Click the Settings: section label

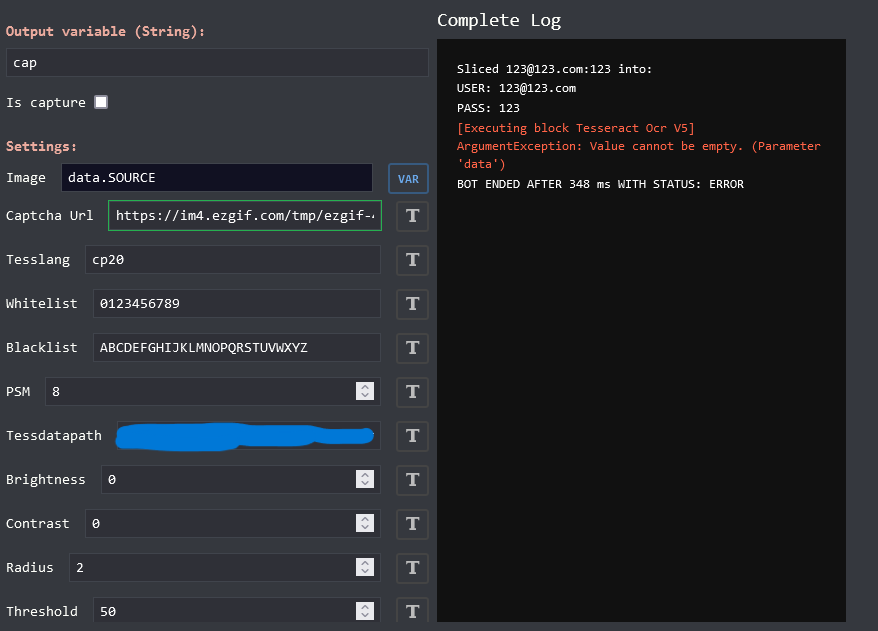41,146
